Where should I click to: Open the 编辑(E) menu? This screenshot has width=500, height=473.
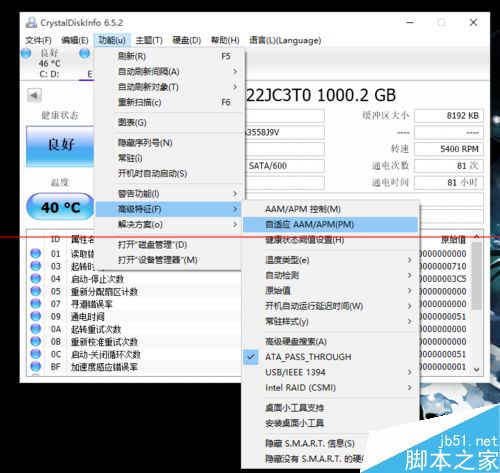click(75, 40)
